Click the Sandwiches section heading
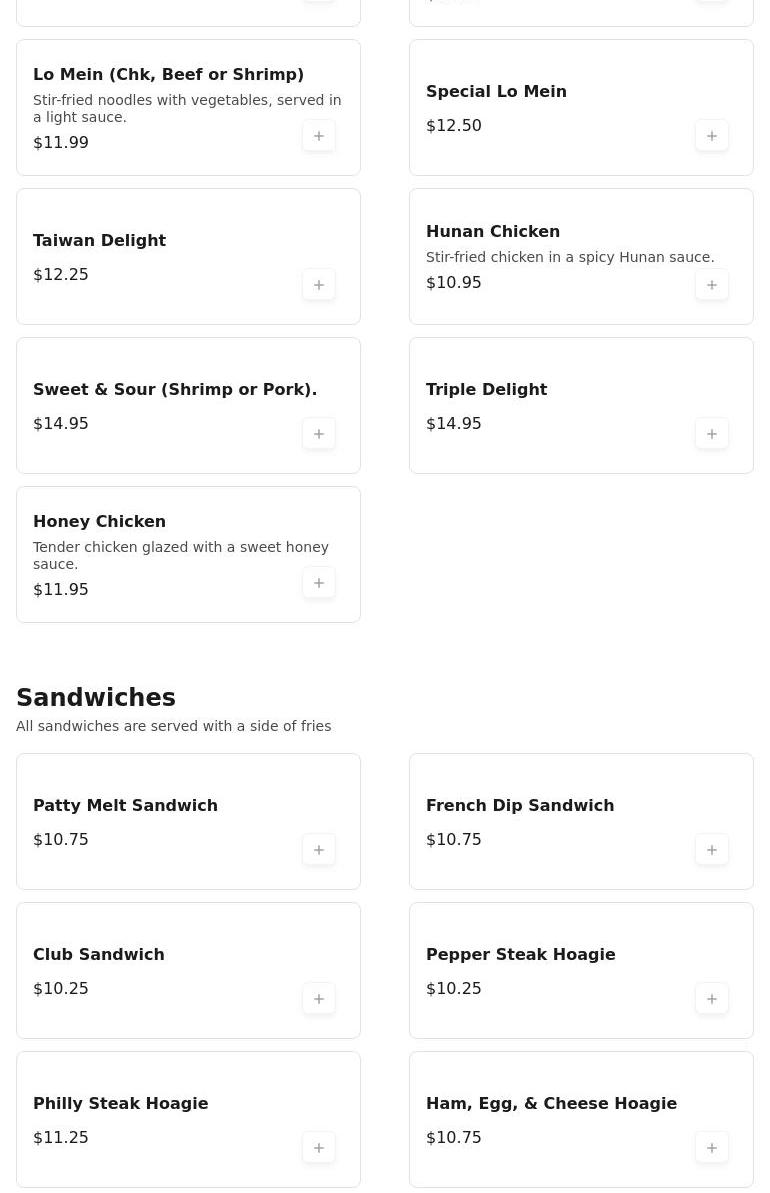Image resolution: width=770 pixels, height=1193 pixels. click(x=96, y=698)
